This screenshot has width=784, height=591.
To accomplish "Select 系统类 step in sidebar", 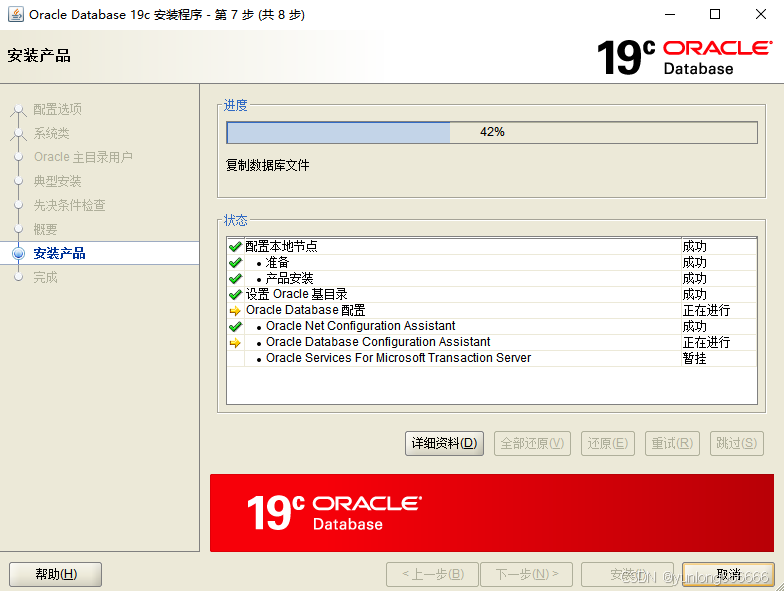I will click(52, 133).
